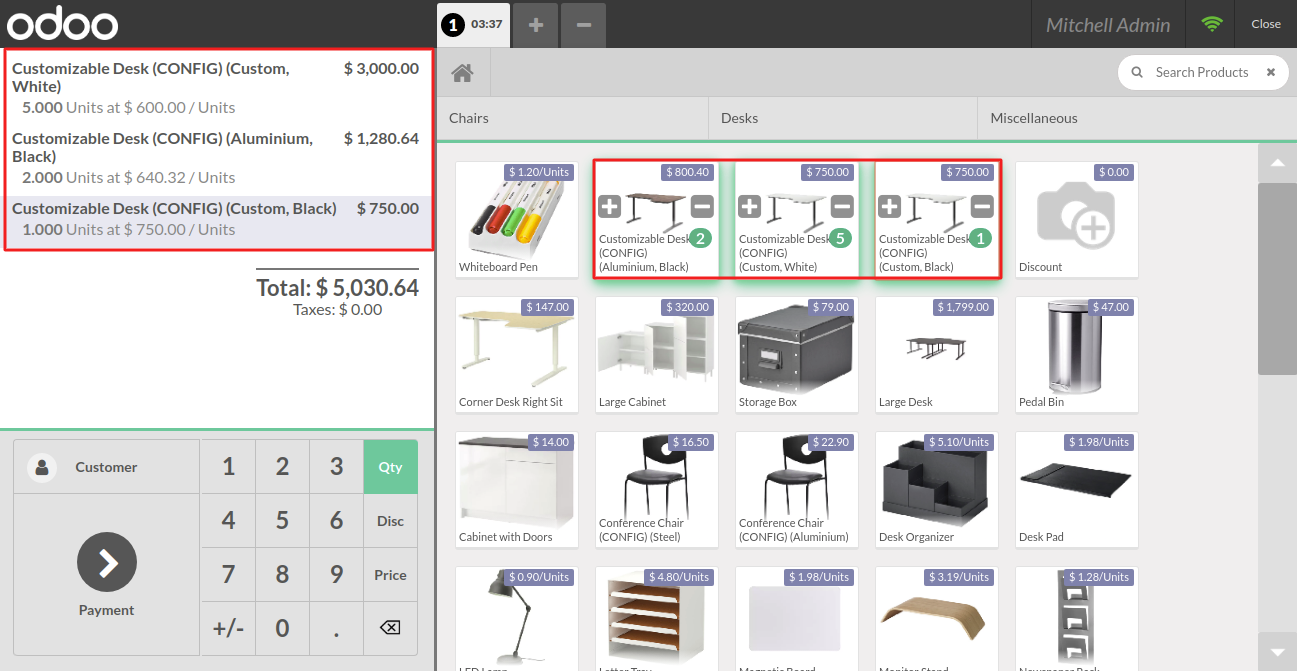Tap numpad key 0
This screenshot has height=671, width=1297.
coord(283,628)
